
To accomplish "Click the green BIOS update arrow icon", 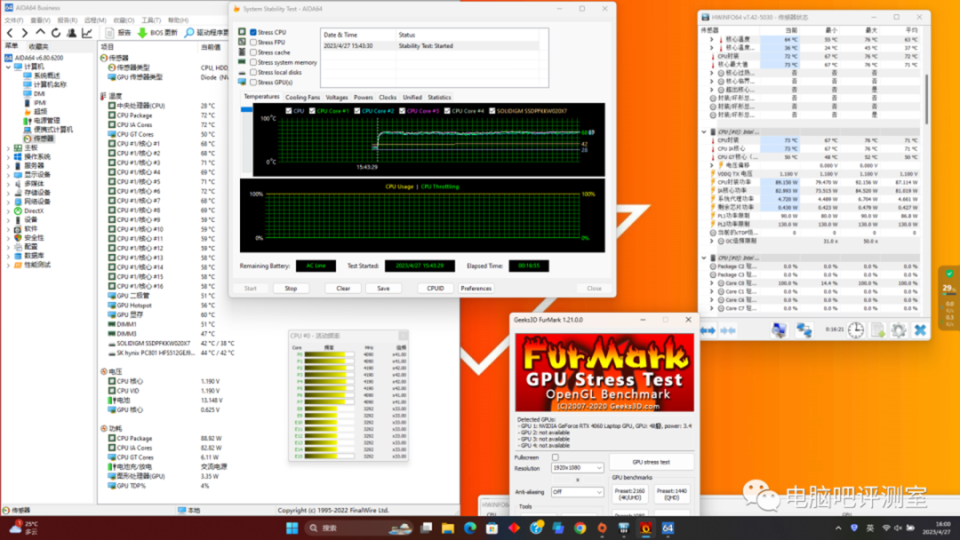I will point(142,33).
